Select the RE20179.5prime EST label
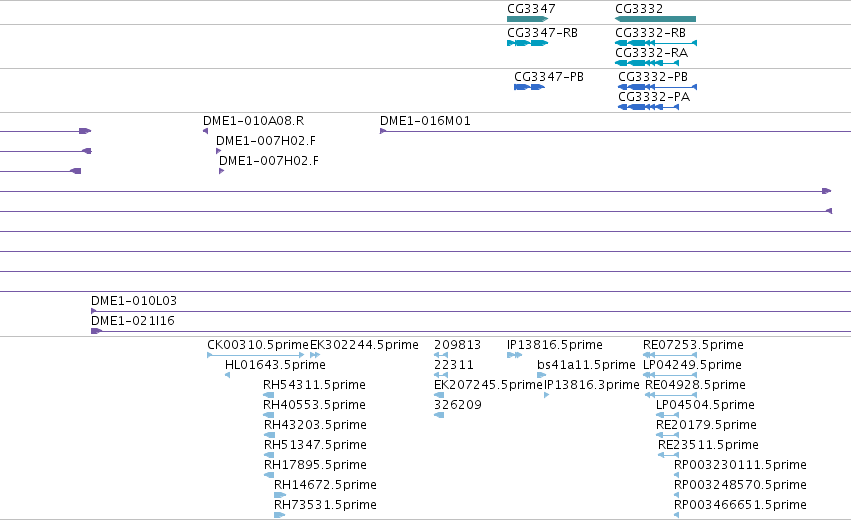The height and width of the screenshot is (520, 851). [706, 425]
